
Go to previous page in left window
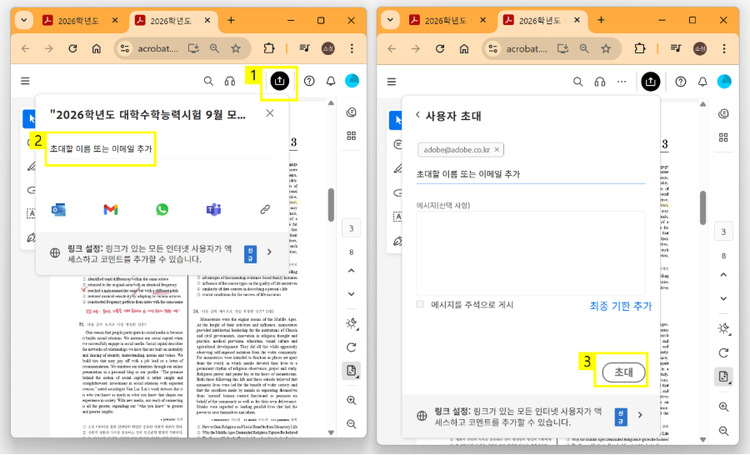click(352, 271)
